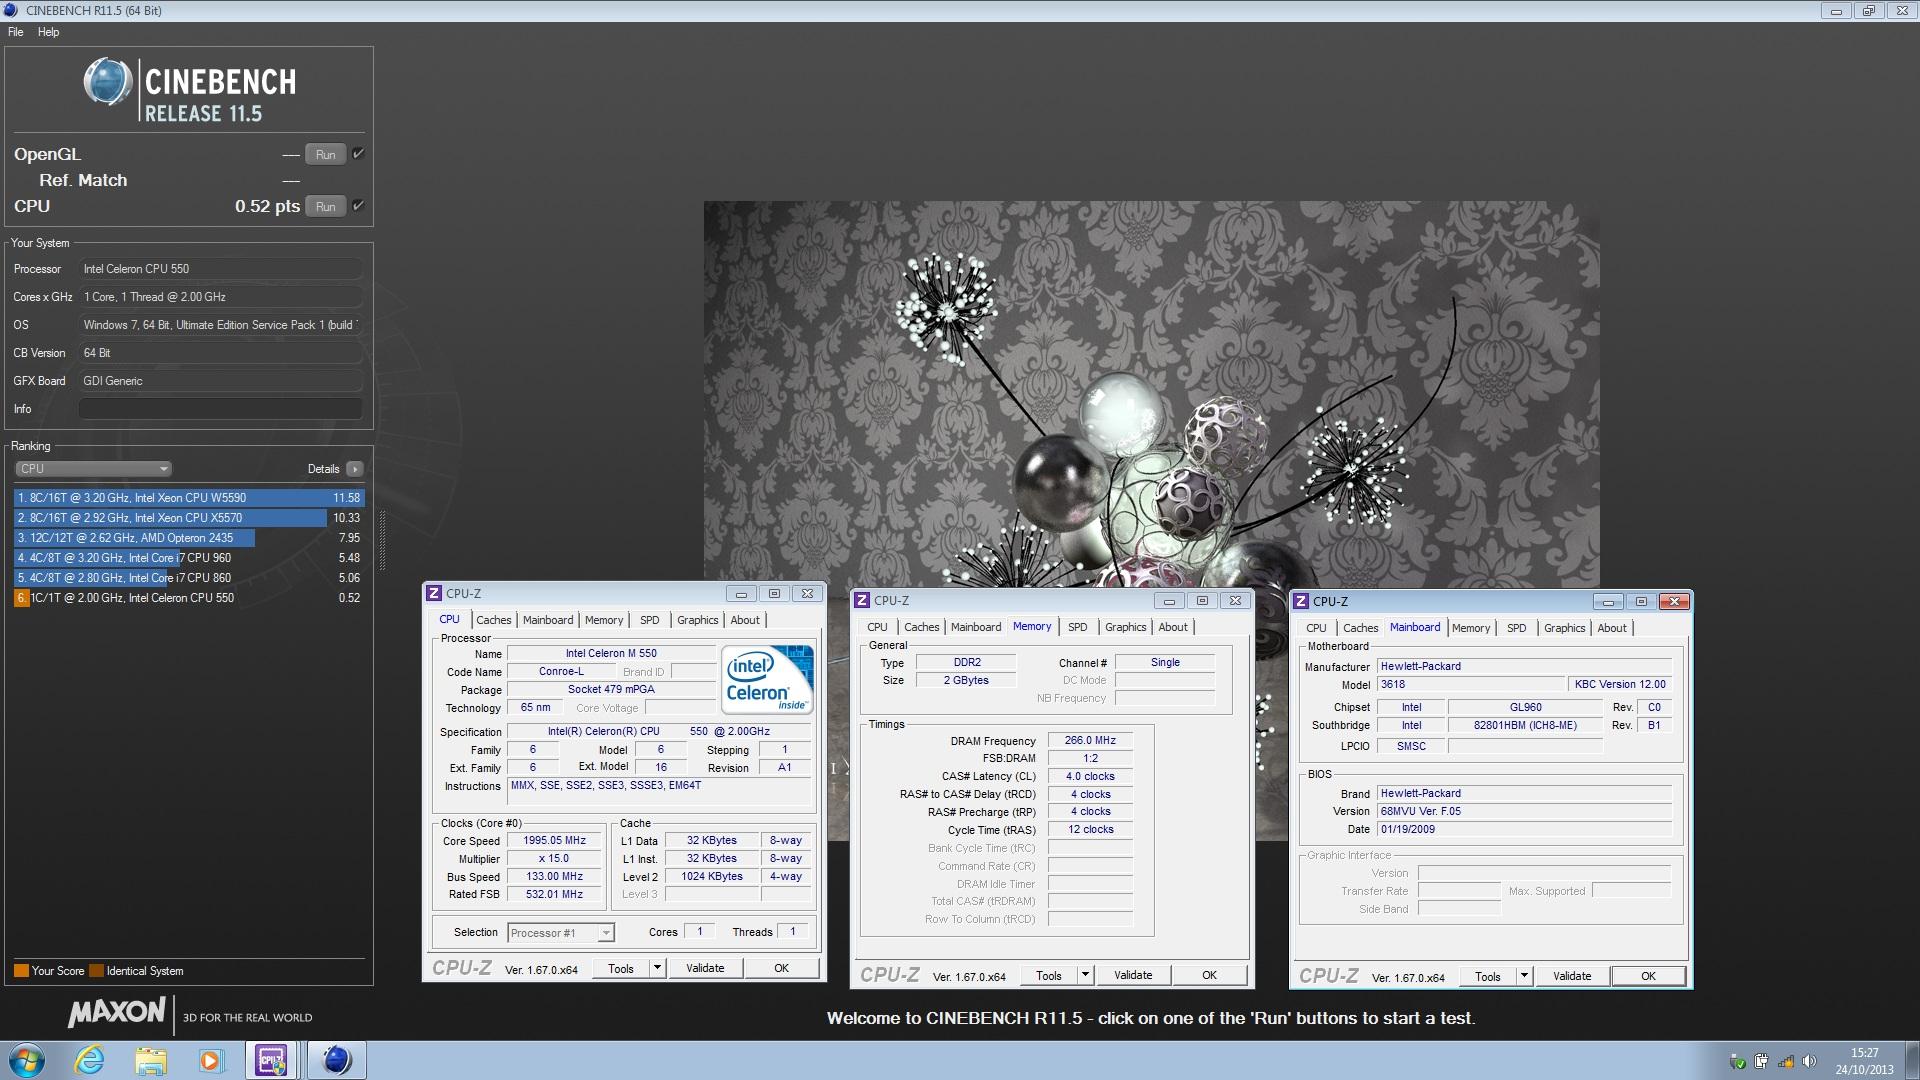Click CPU-Z title icon in Mainboard window
1920x1080 pixels.
coord(1300,601)
